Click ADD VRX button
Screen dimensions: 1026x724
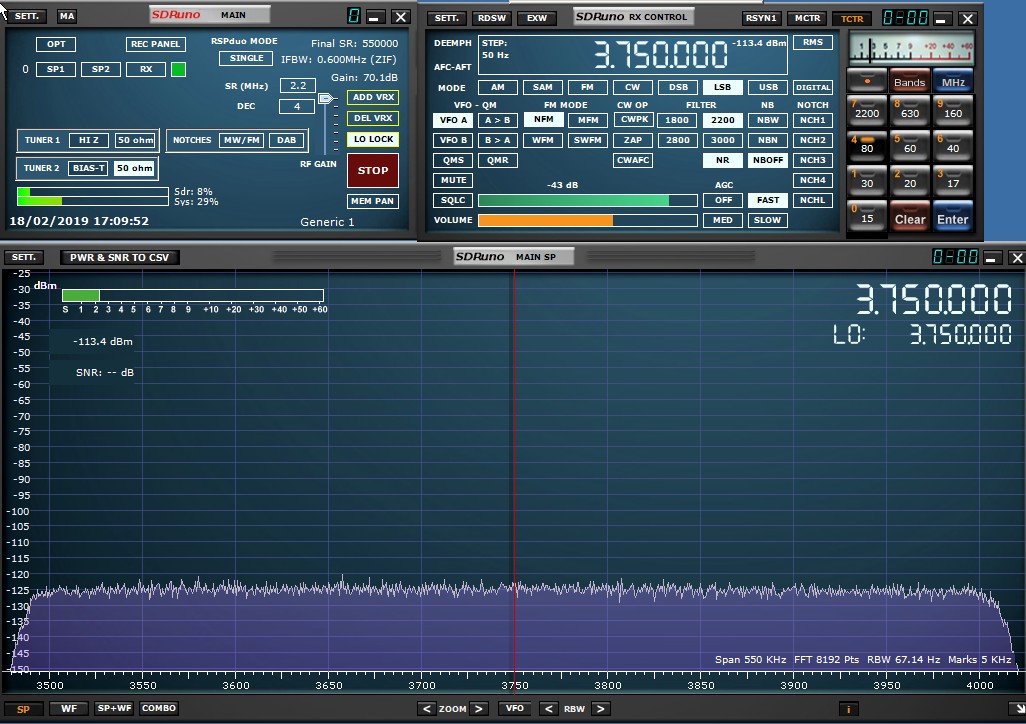point(373,98)
